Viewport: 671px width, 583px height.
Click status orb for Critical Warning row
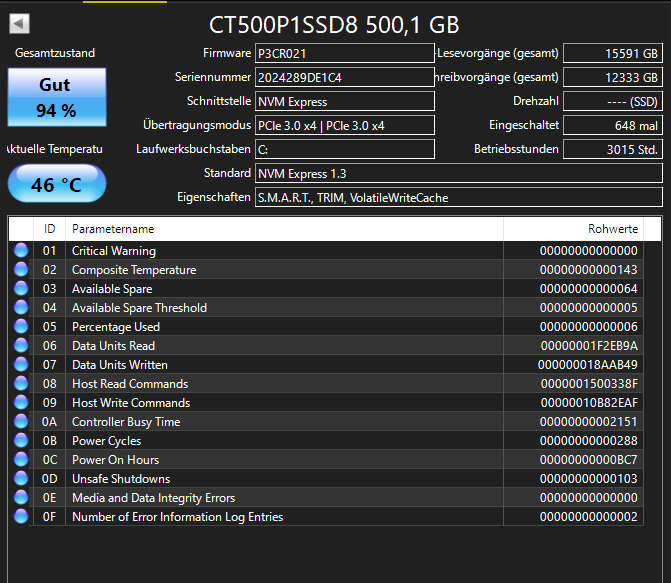[x=21, y=250]
